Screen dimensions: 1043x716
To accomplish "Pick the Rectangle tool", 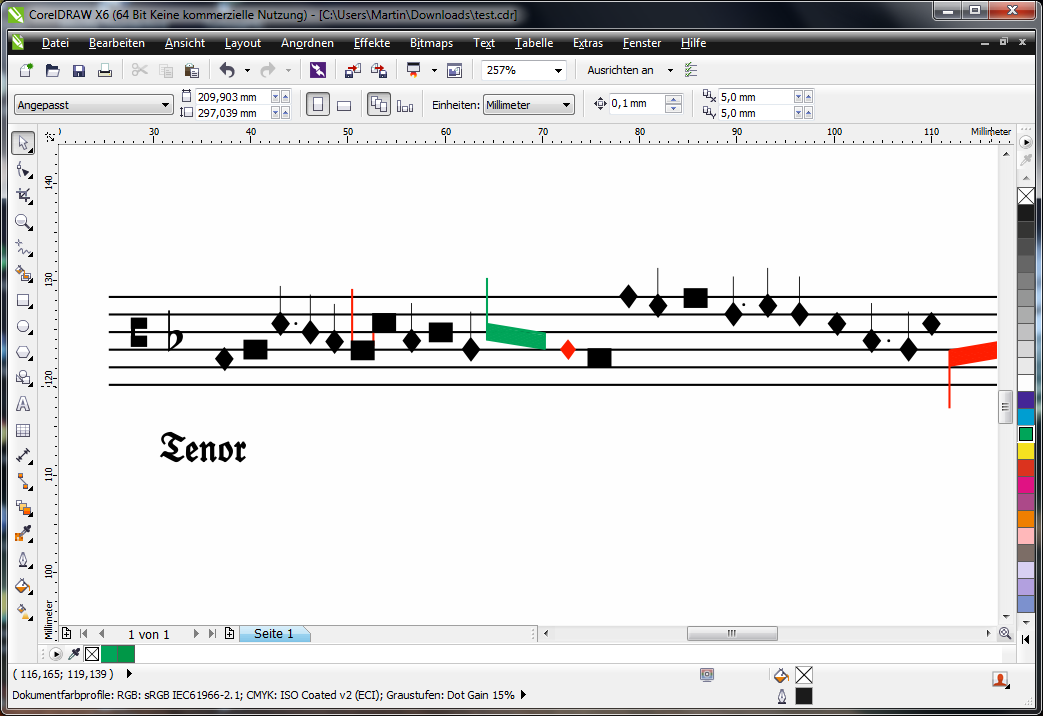I will 23,300.
